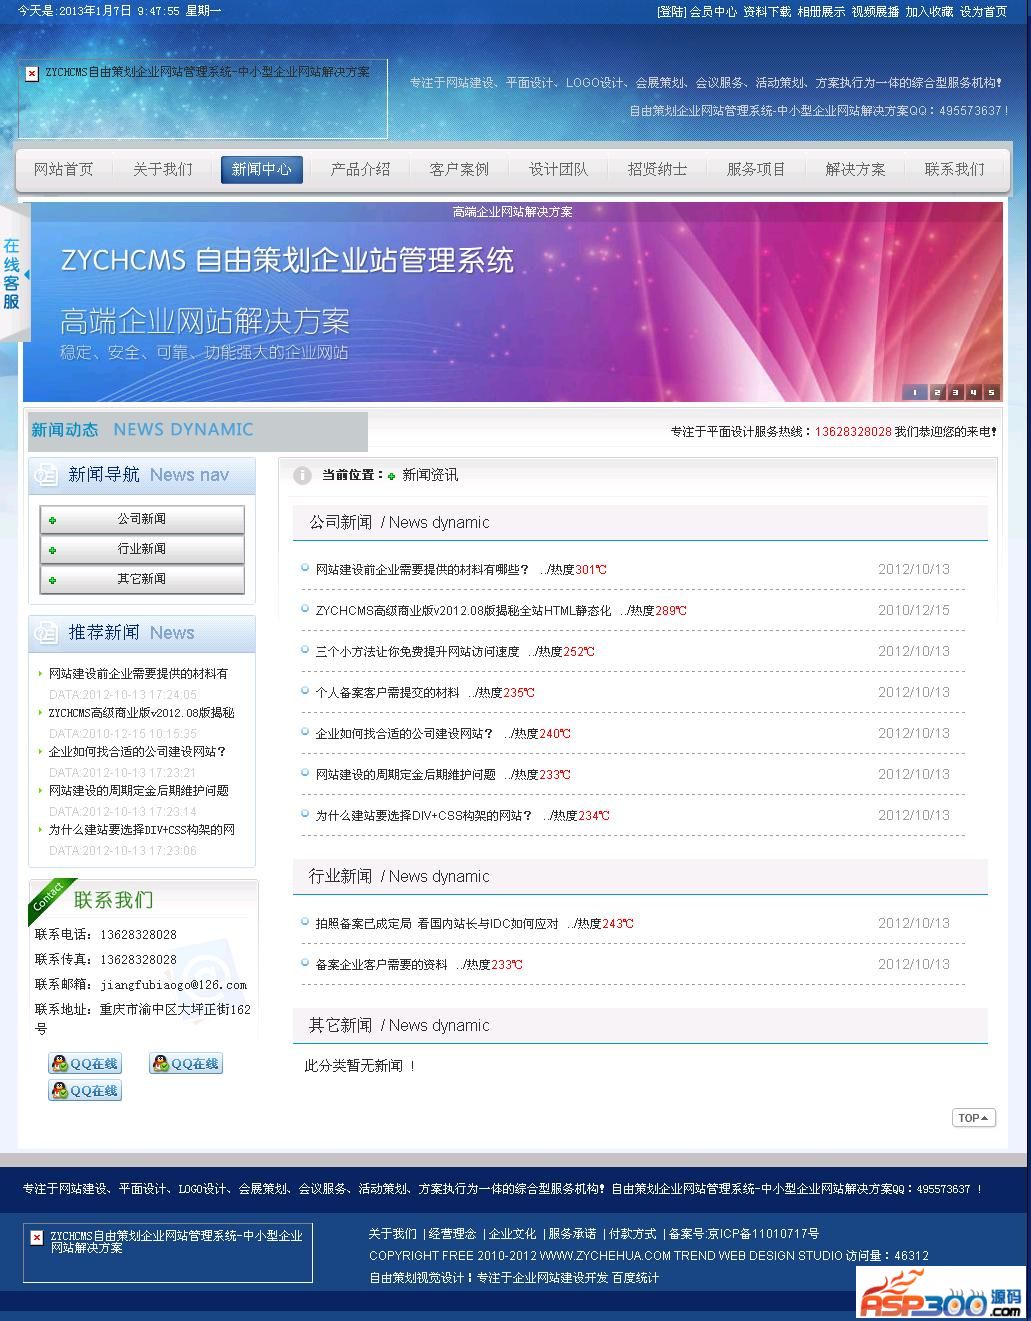Select 公司新闻 category in News nav
1031x1321 pixels.
[142, 520]
